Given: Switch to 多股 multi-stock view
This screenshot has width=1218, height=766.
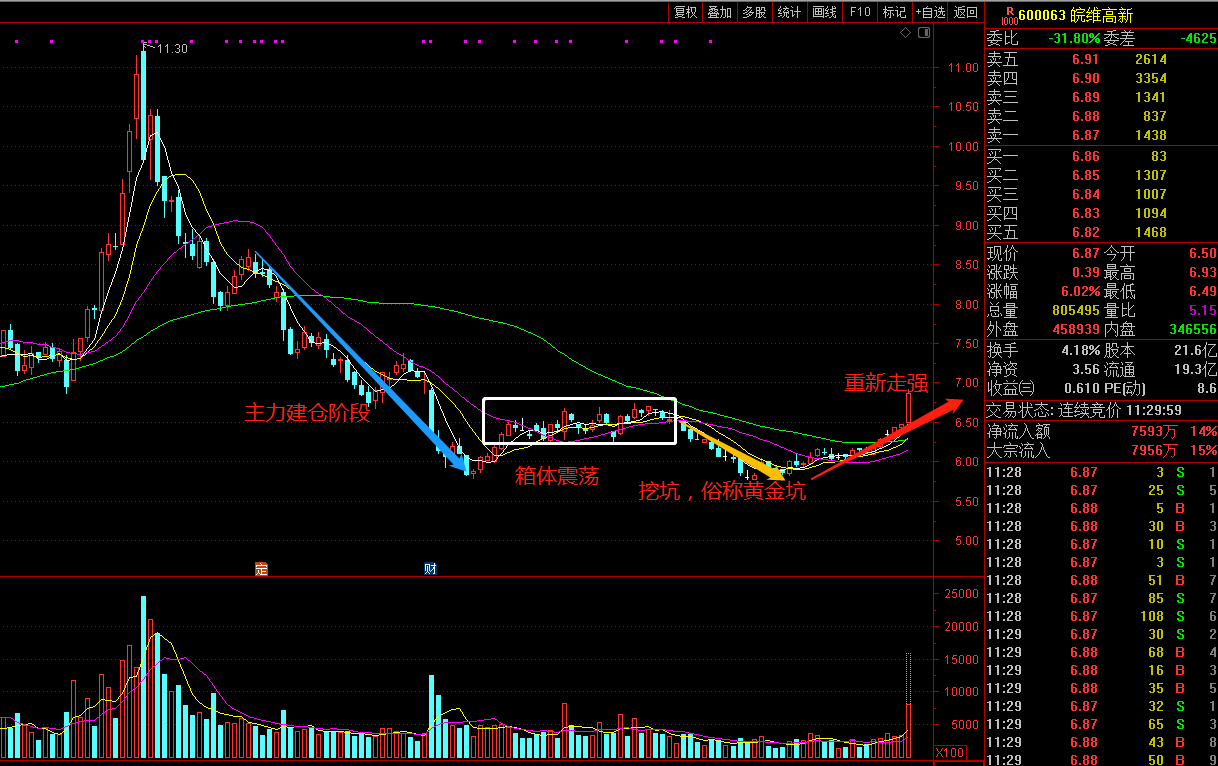Looking at the screenshot, I should tap(754, 12).
